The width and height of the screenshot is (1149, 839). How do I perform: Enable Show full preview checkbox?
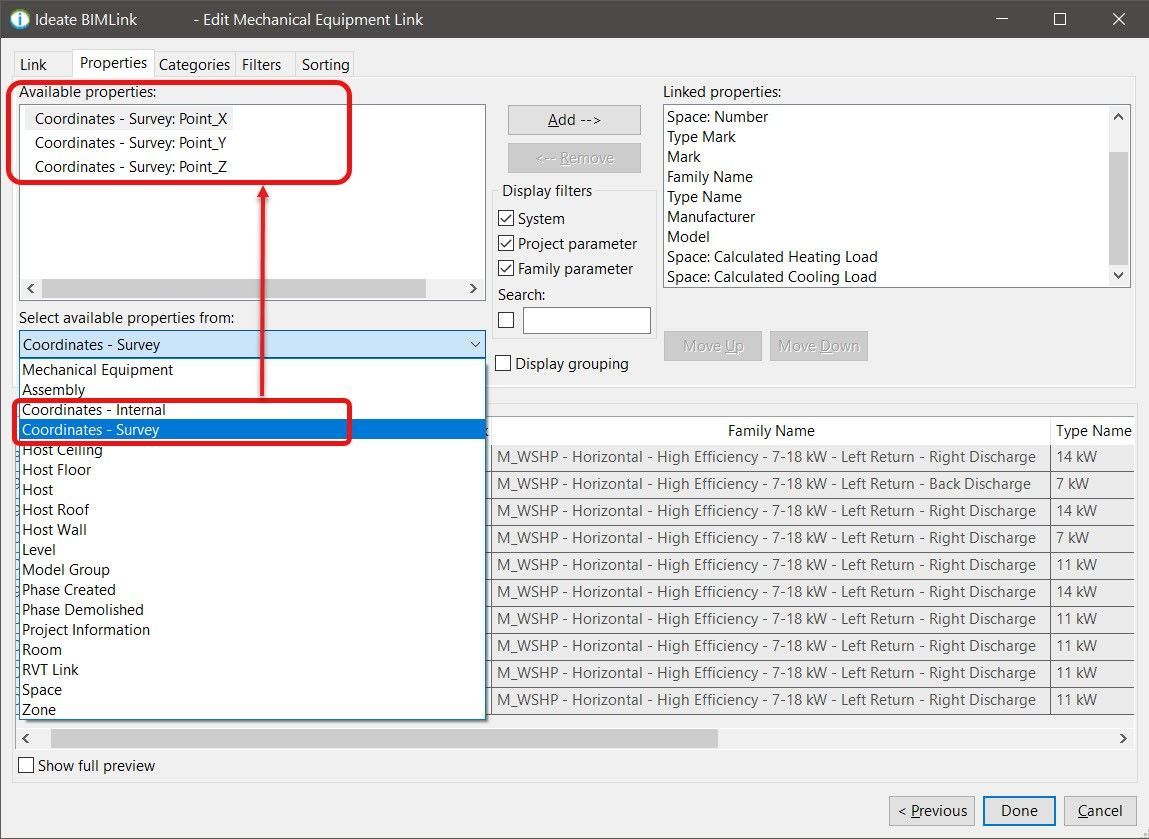pos(26,765)
